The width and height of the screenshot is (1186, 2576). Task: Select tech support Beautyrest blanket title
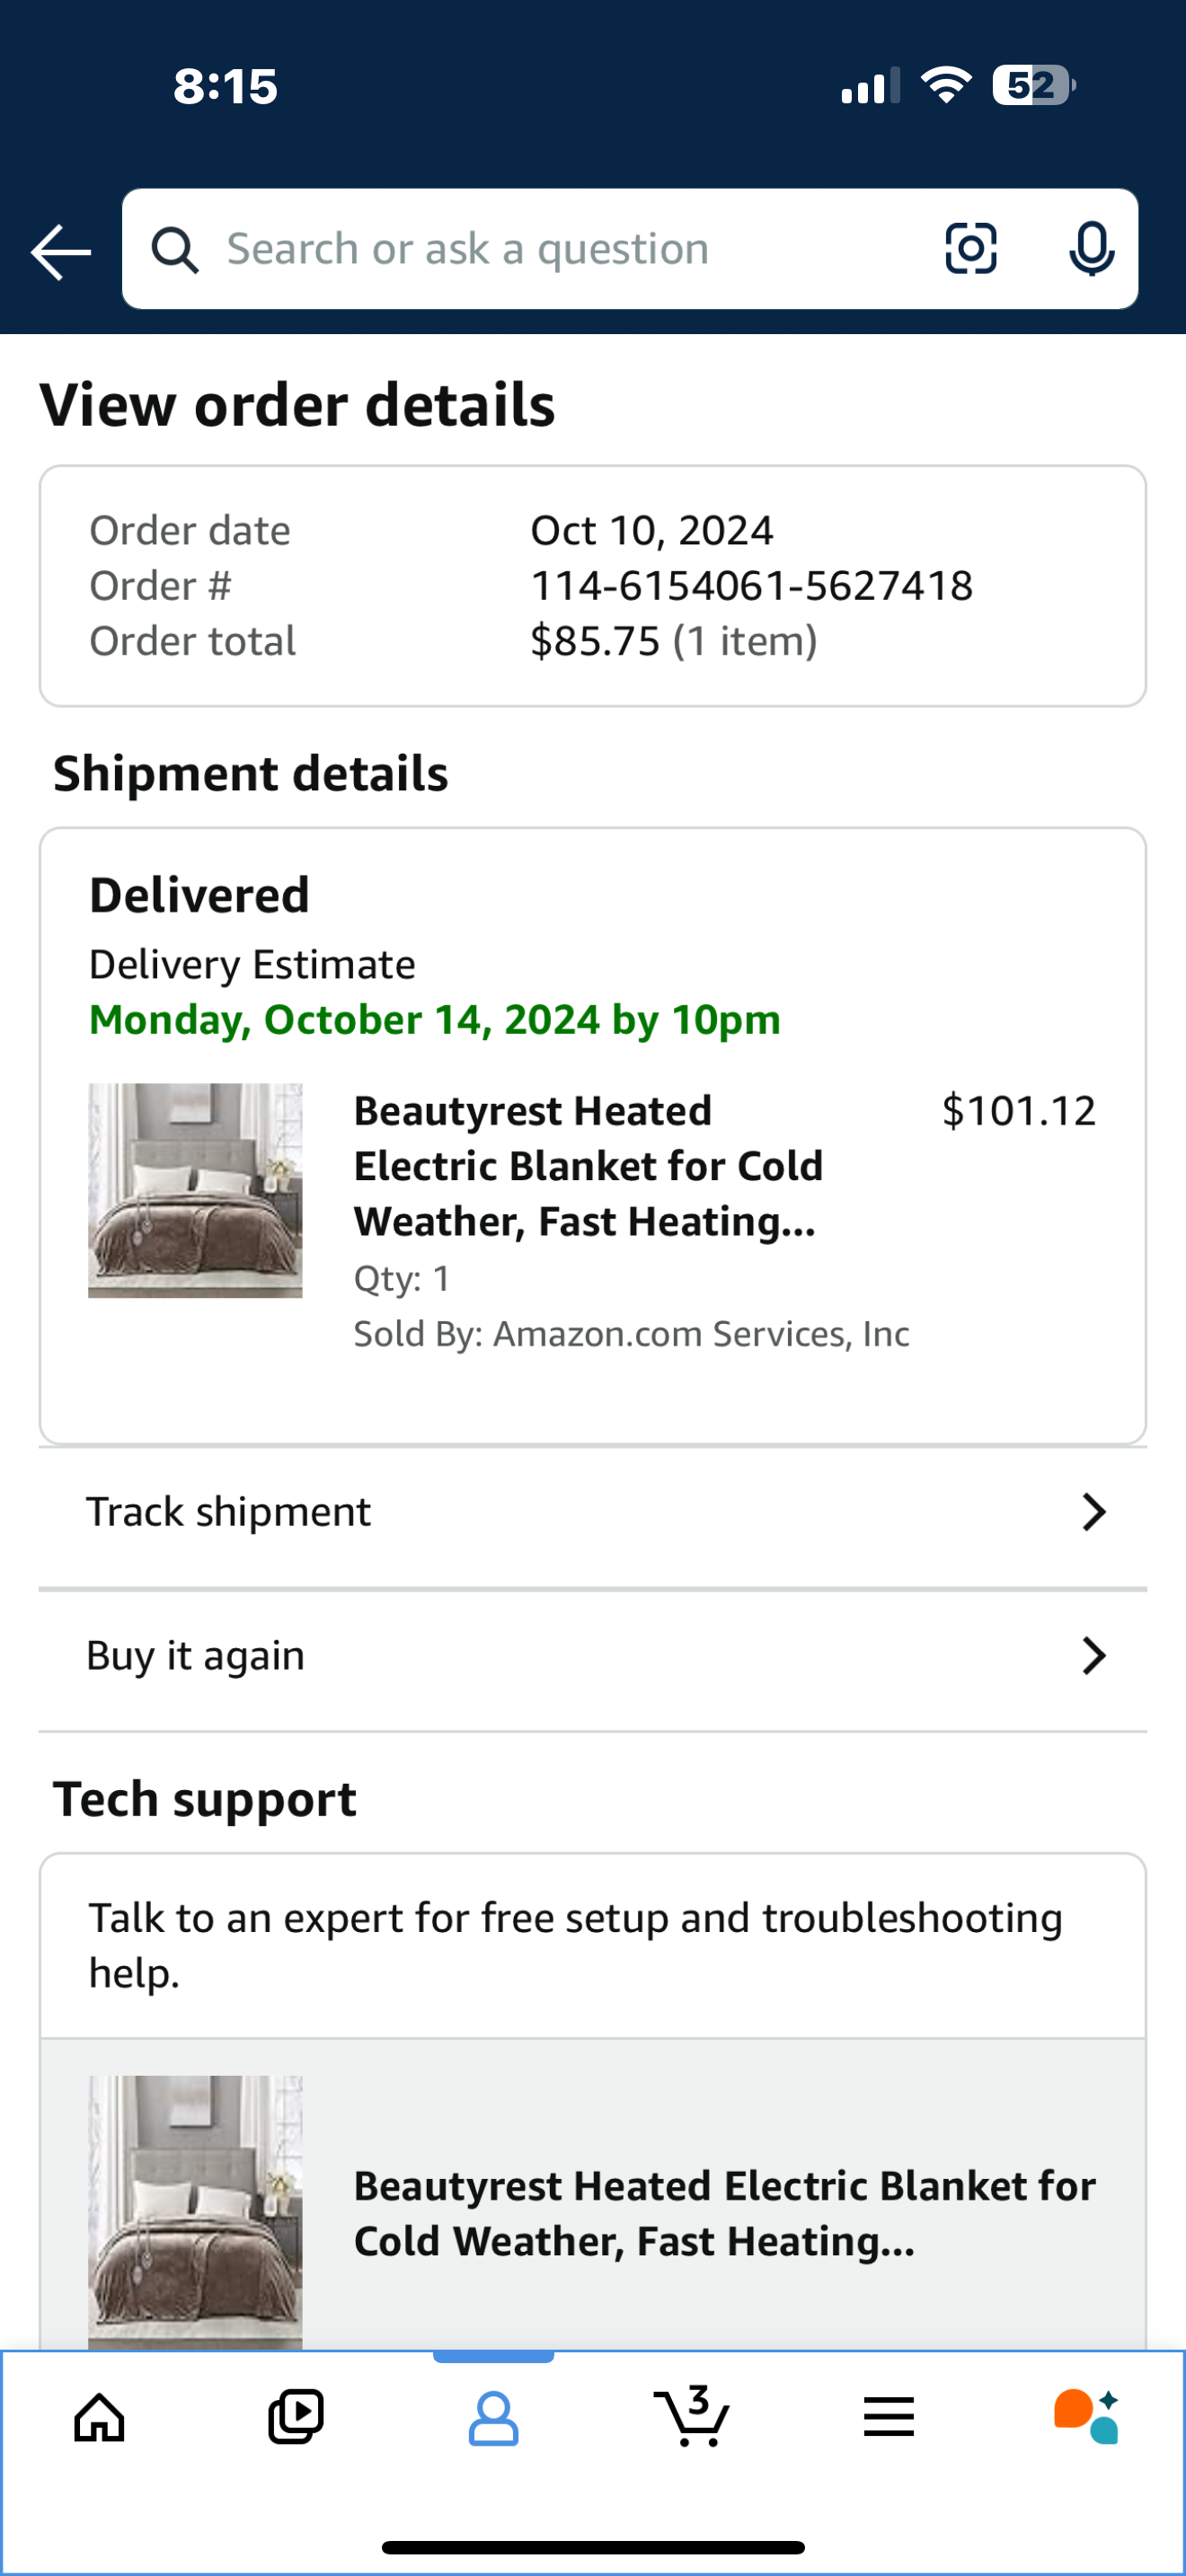click(725, 2213)
